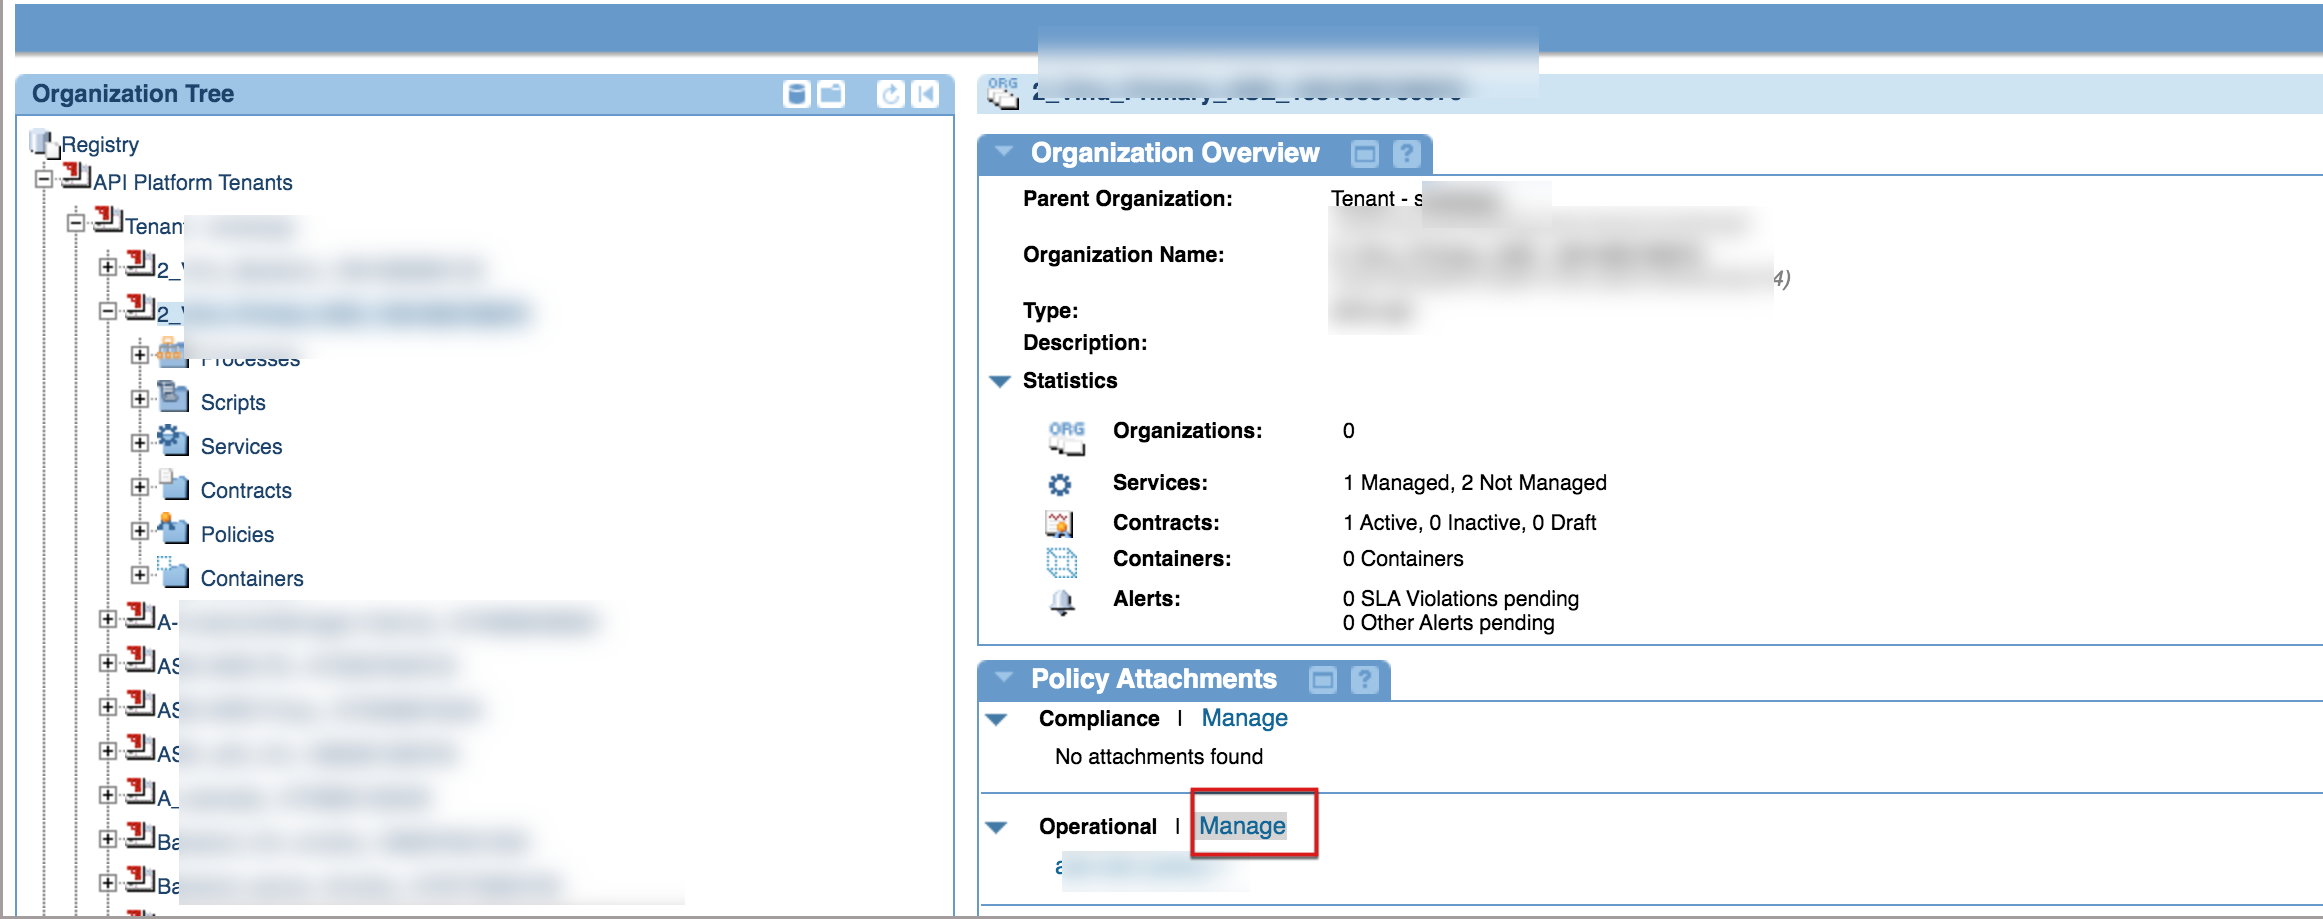This screenshot has width=2323, height=919.
Task: Open help for Policy Attachments
Action: coord(1364,680)
